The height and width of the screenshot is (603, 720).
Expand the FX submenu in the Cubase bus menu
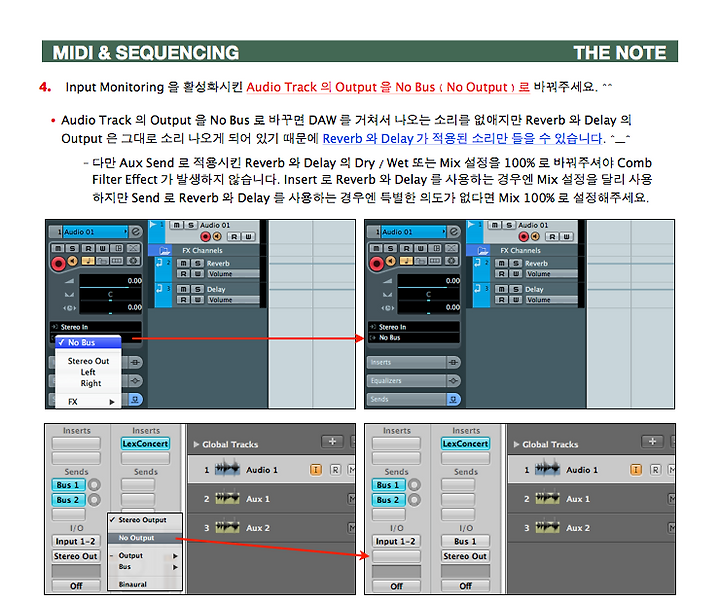[88, 401]
